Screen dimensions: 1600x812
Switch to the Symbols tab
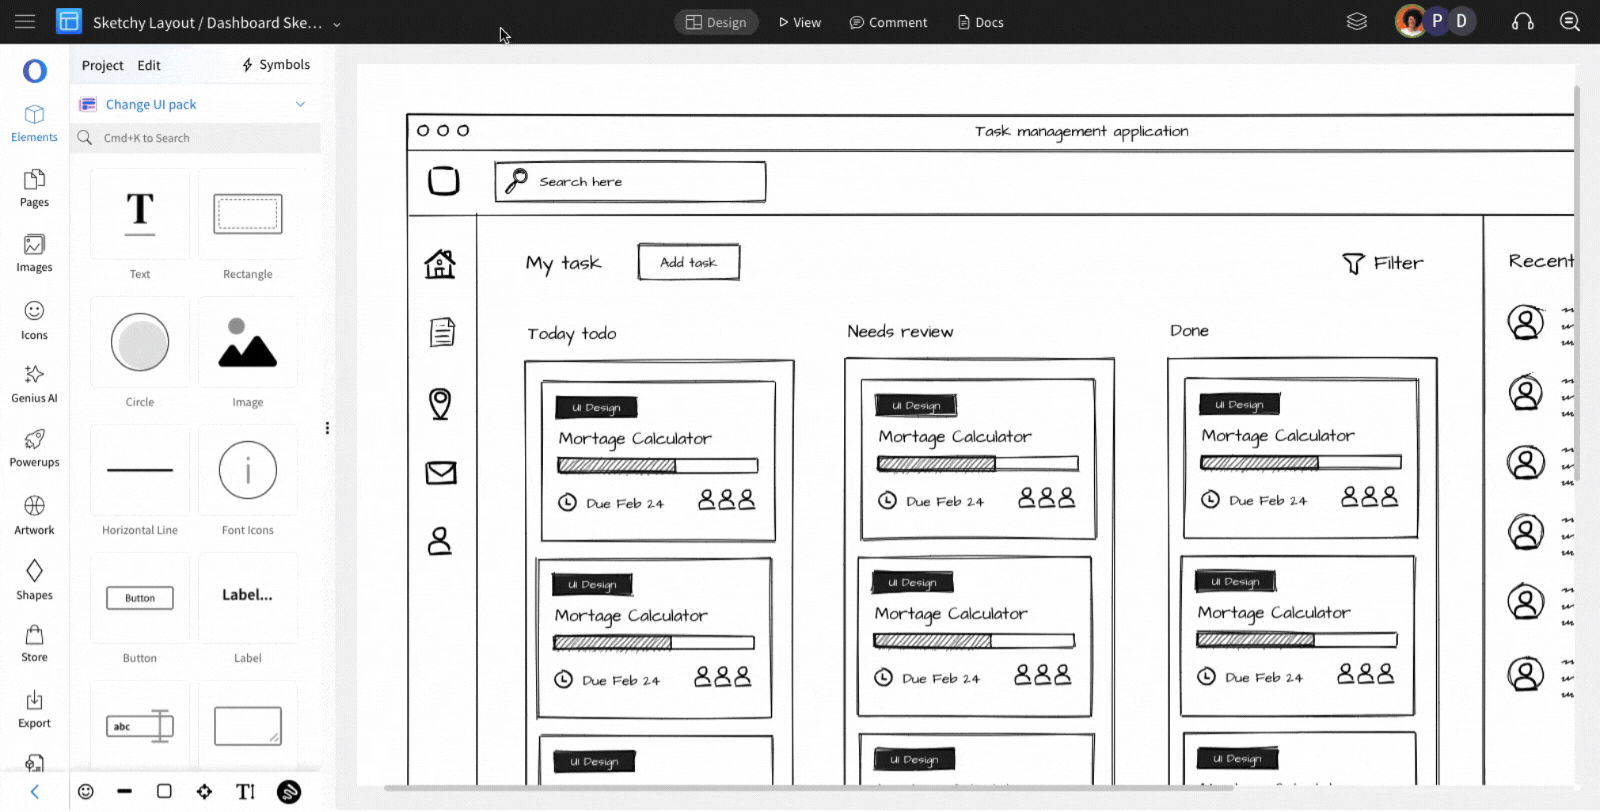pos(276,64)
